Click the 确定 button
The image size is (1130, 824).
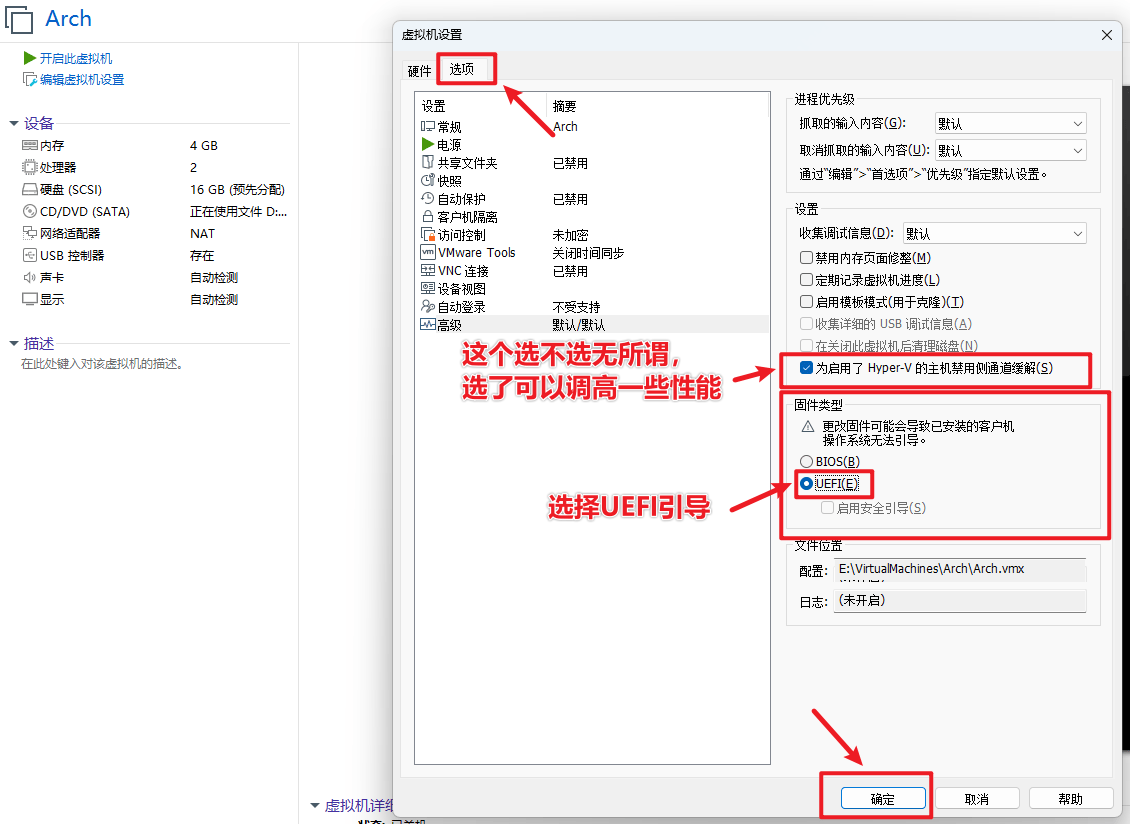click(x=883, y=799)
